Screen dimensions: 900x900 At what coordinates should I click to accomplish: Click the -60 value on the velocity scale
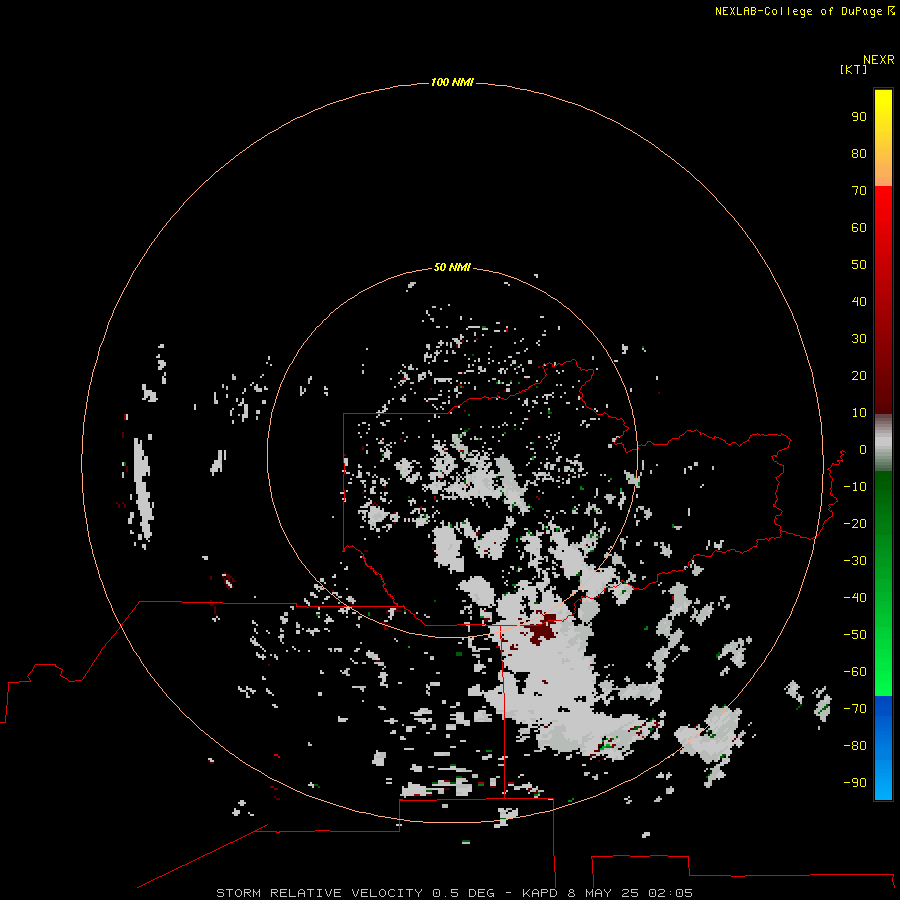click(855, 672)
